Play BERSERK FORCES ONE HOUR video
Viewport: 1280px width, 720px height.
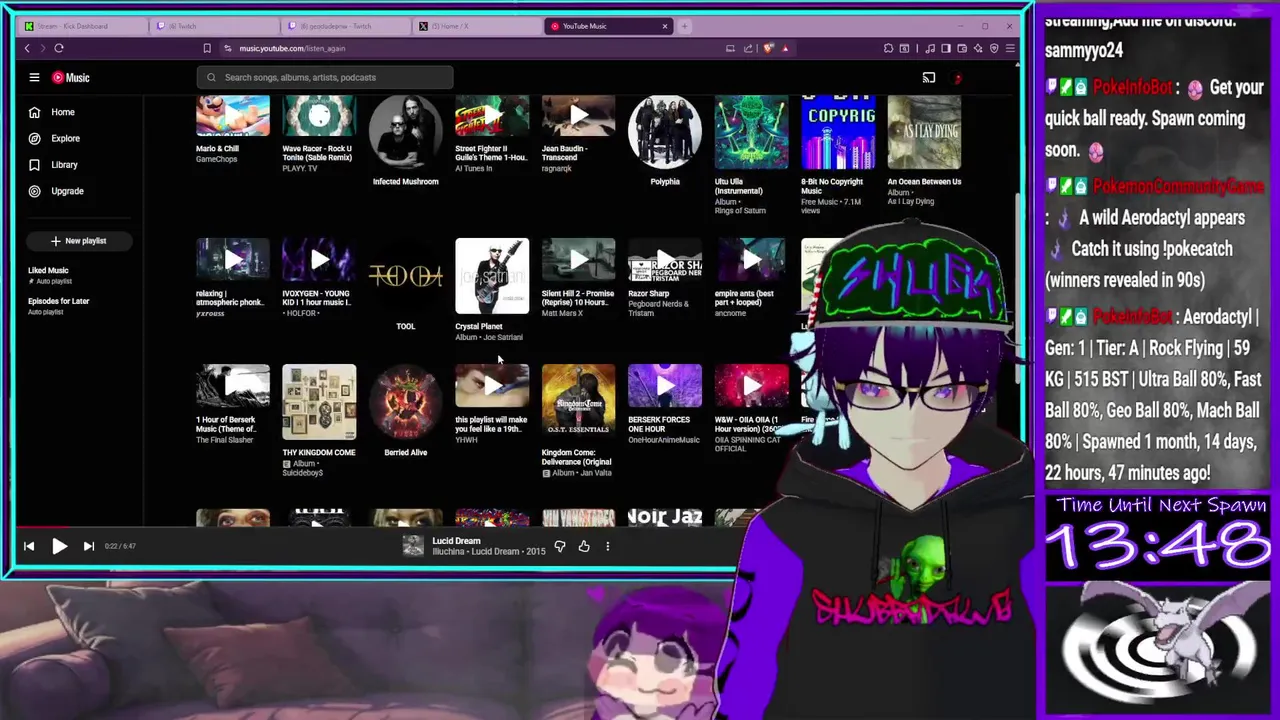(665, 386)
